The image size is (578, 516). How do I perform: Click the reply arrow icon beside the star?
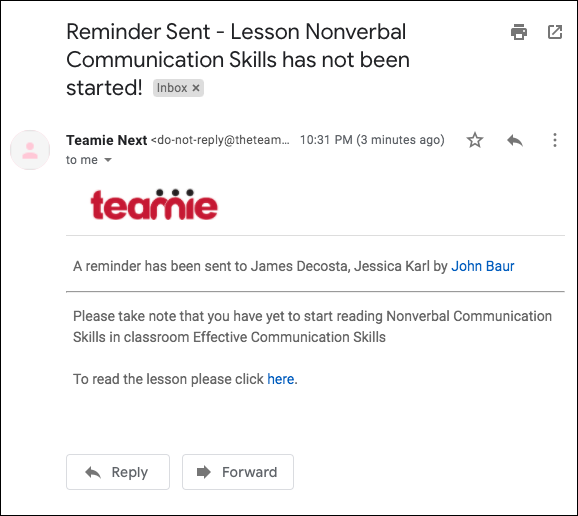point(515,140)
